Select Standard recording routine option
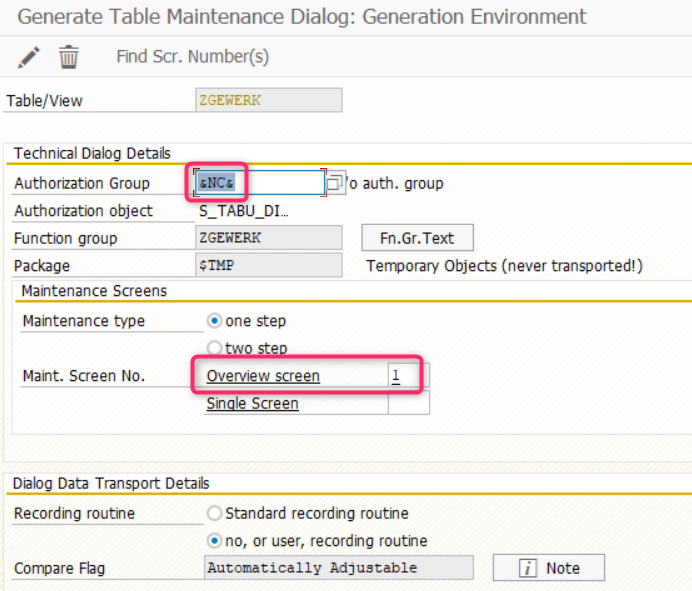Screen dimensions: 692x591 pyautogui.click(x=214, y=513)
